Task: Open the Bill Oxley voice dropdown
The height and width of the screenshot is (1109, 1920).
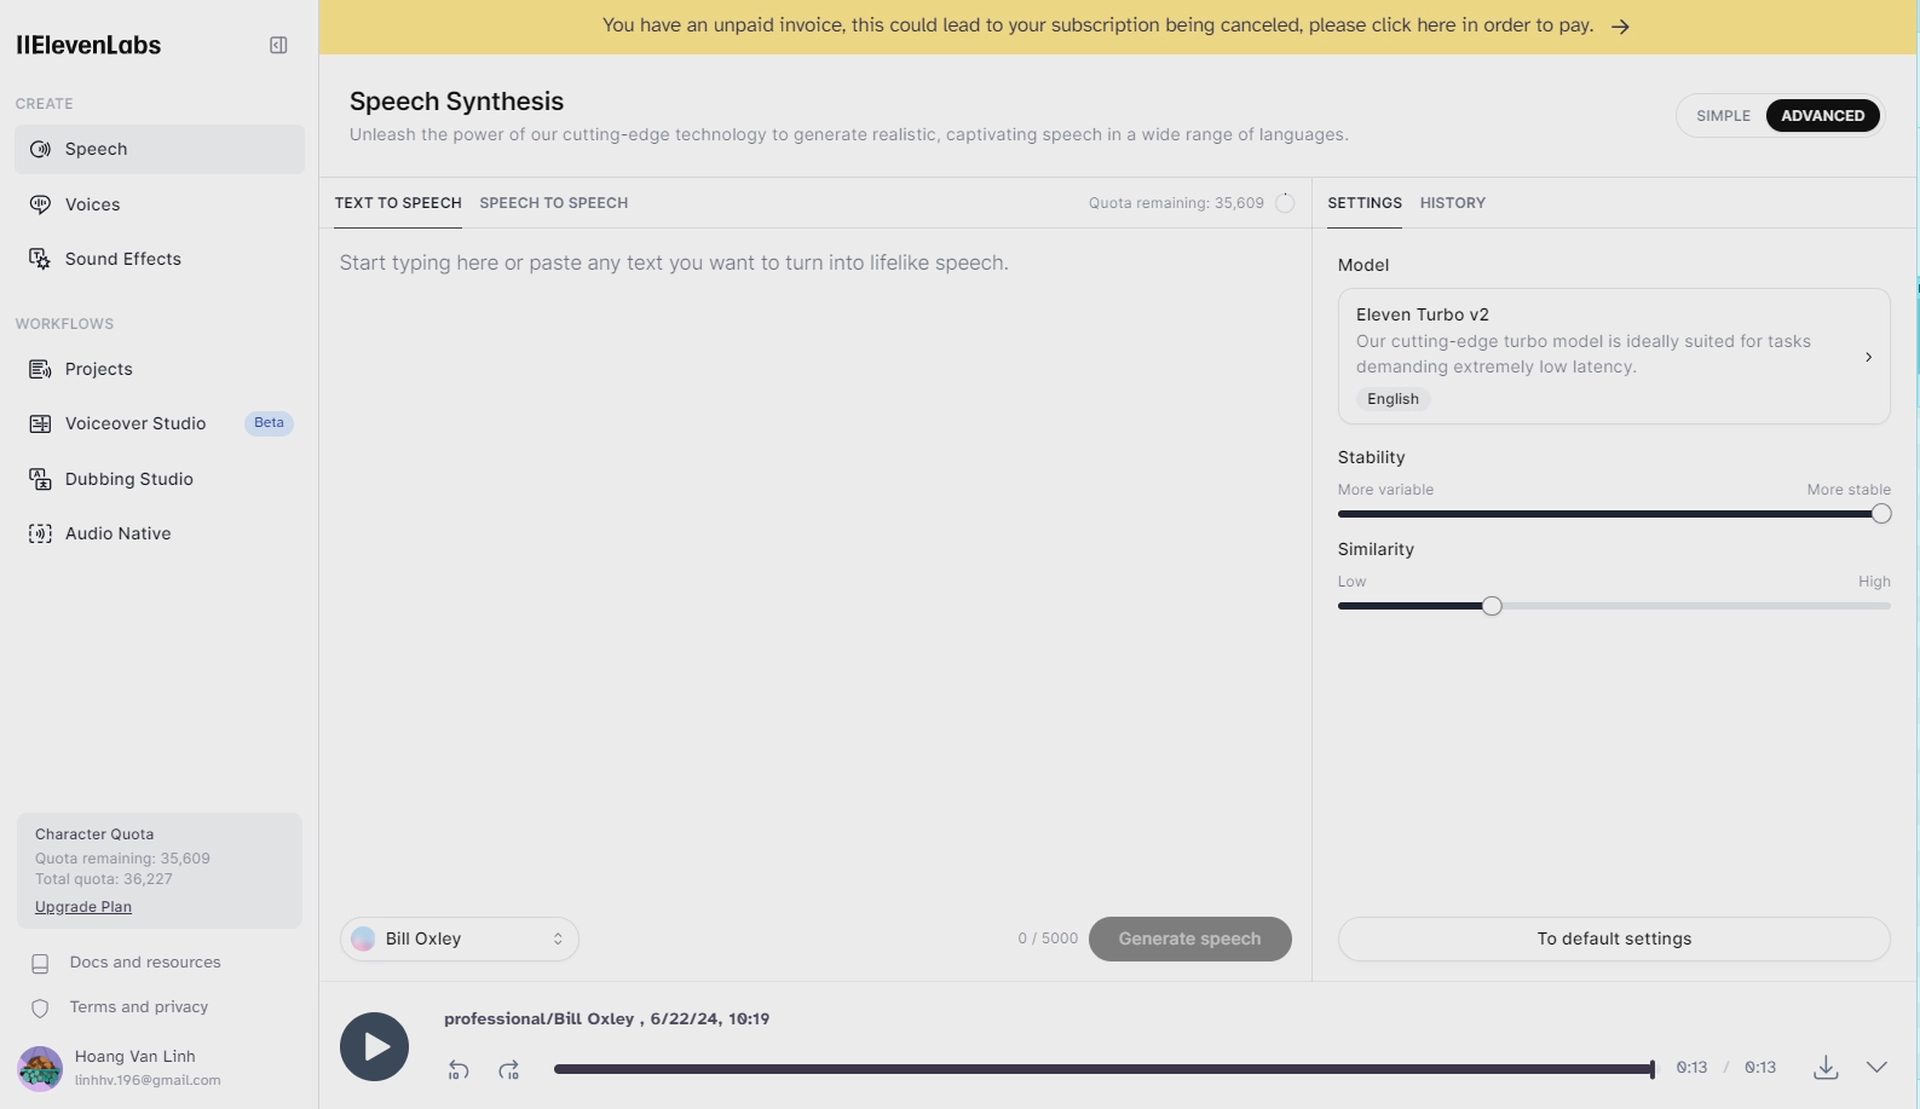Action: 459,938
